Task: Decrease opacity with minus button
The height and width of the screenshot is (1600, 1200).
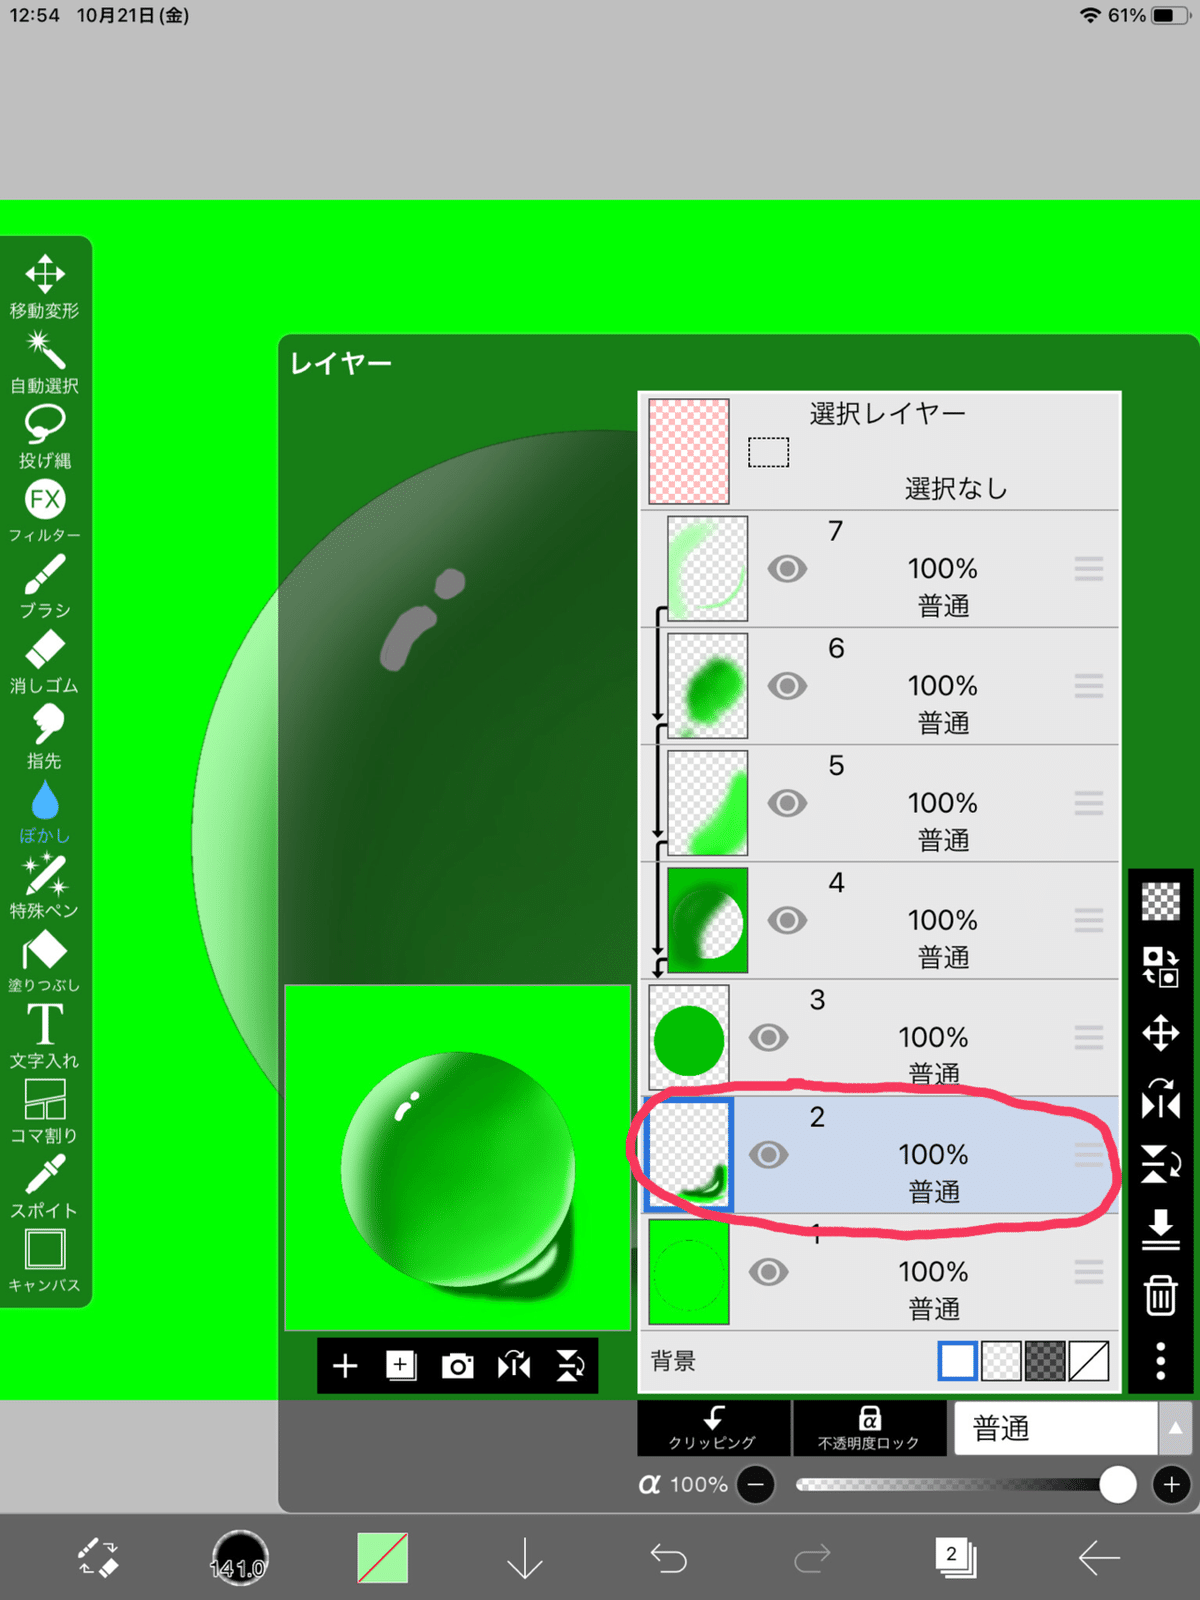Action: click(757, 1485)
